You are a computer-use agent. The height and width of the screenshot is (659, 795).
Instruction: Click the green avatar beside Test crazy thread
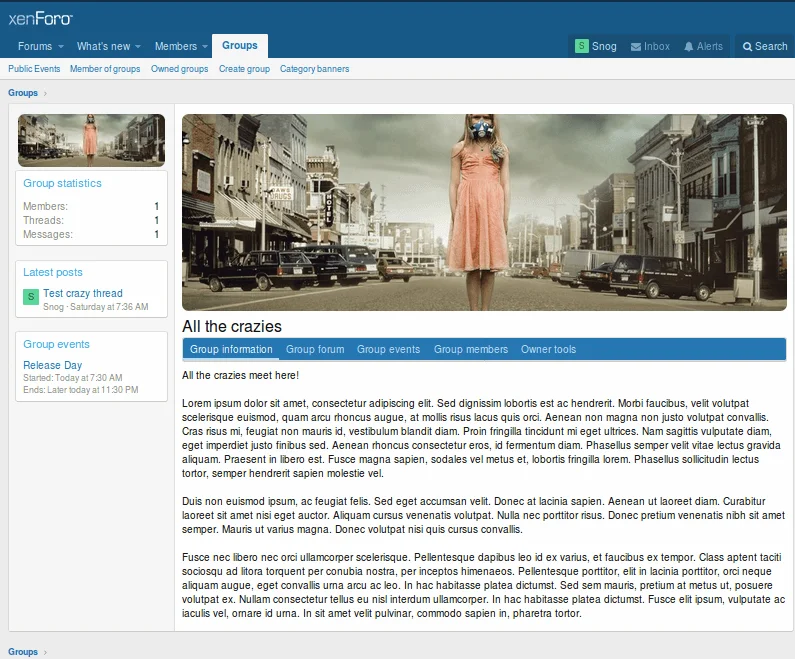(x=31, y=298)
